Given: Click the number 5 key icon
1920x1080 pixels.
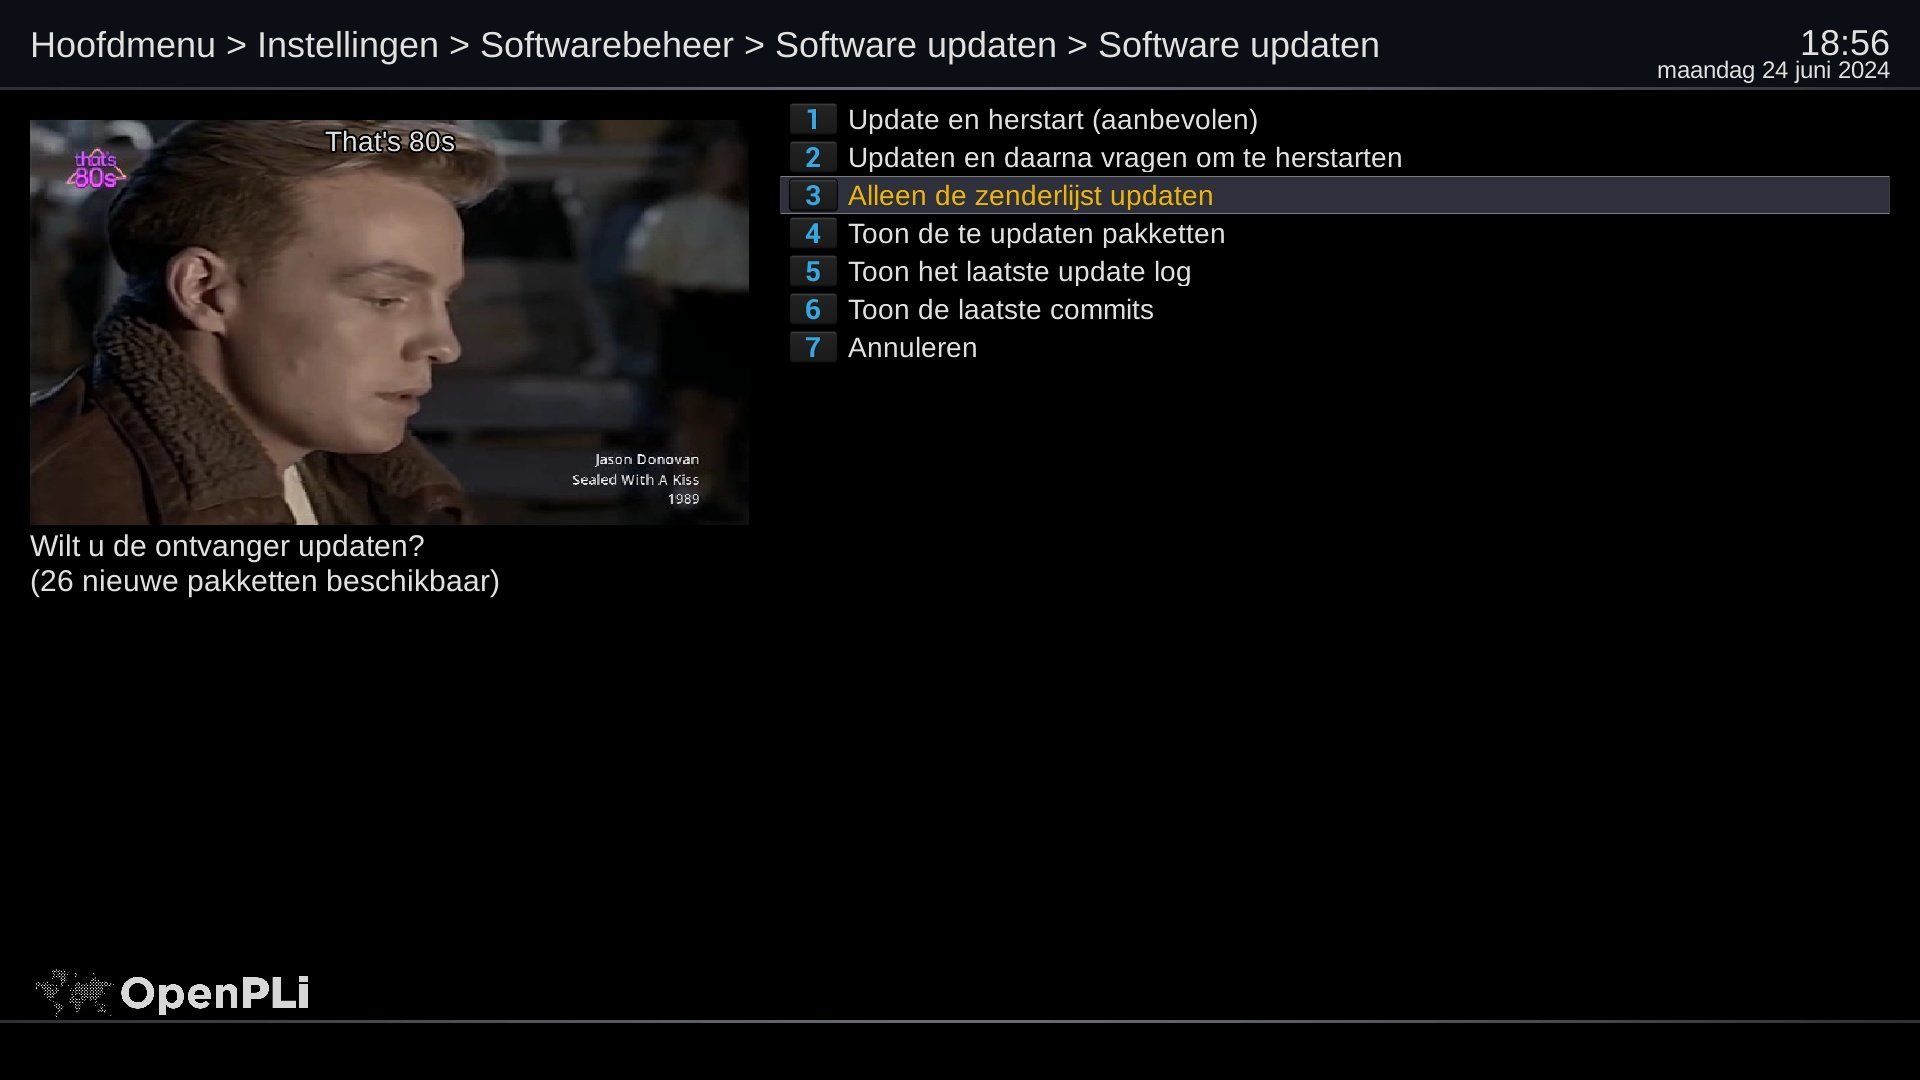Looking at the screenshot, I should tap(812, 272).
